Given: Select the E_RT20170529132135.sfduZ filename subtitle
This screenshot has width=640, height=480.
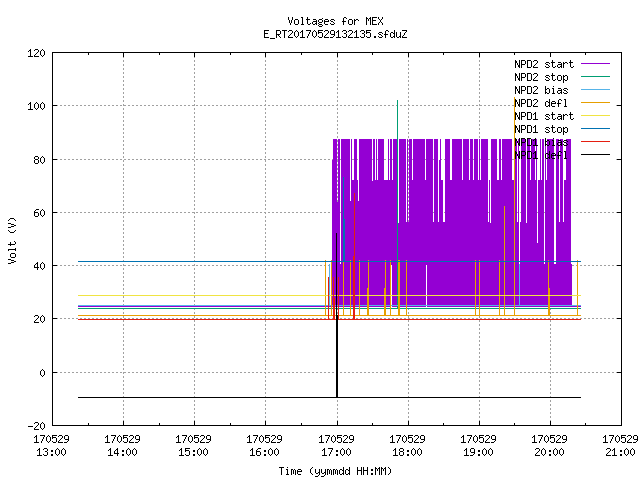Looking at the screenshot, I should pyautogui.click(x=335, y=34).
